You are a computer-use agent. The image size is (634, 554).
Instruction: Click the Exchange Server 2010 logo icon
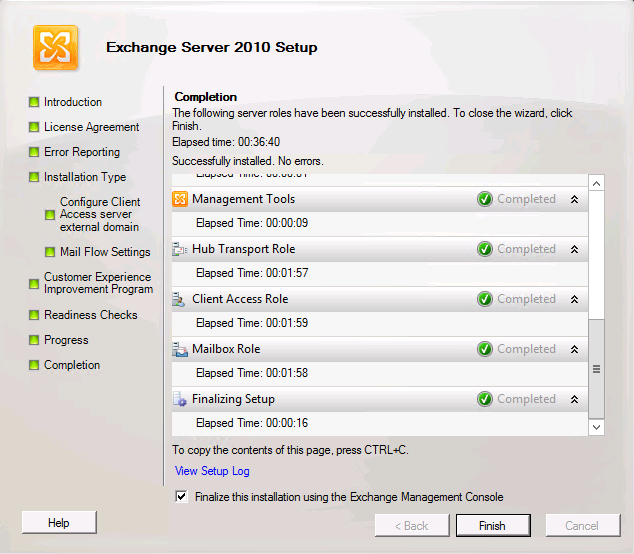coord(55,47)
